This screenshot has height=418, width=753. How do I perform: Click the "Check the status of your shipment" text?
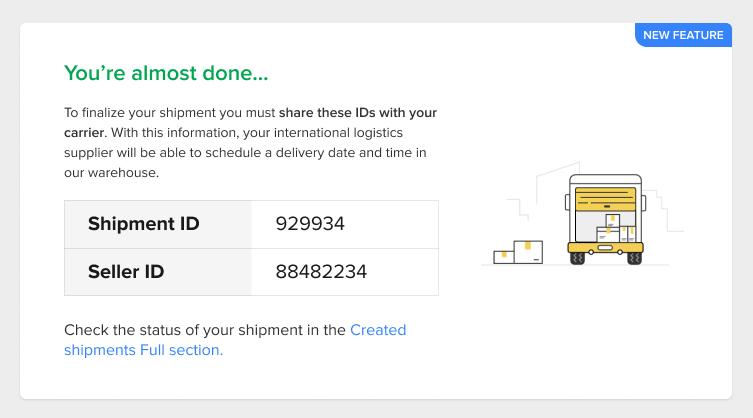(205, 330)
